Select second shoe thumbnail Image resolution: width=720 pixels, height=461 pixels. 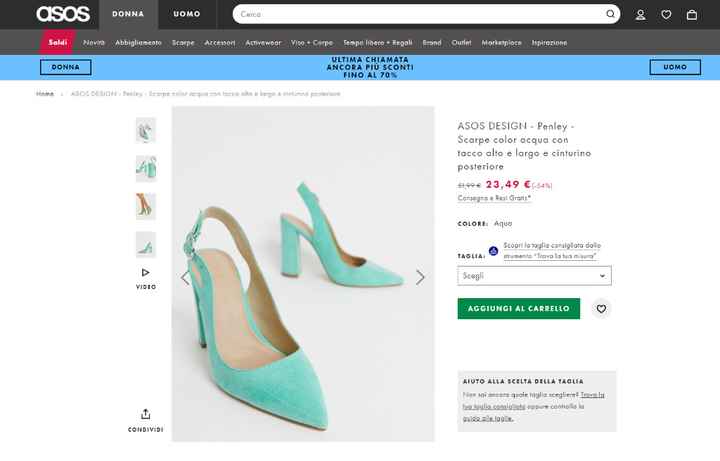[146, 169]
